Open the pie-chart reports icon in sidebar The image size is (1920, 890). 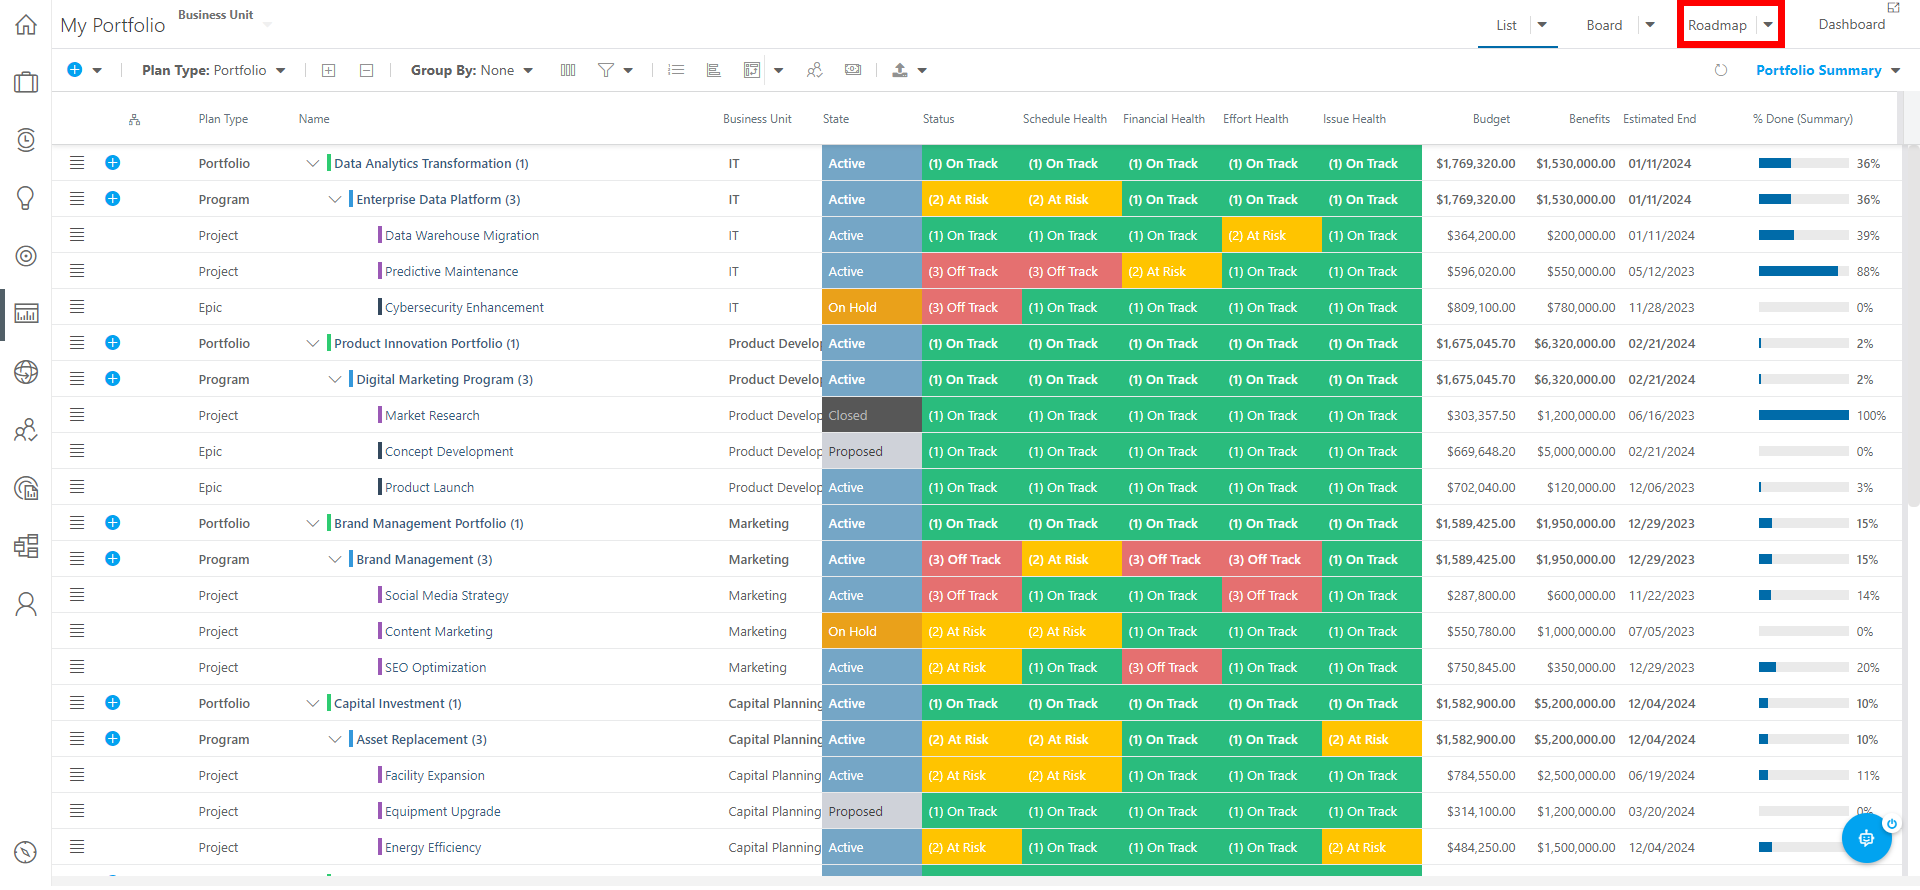(x=26, y=488)
